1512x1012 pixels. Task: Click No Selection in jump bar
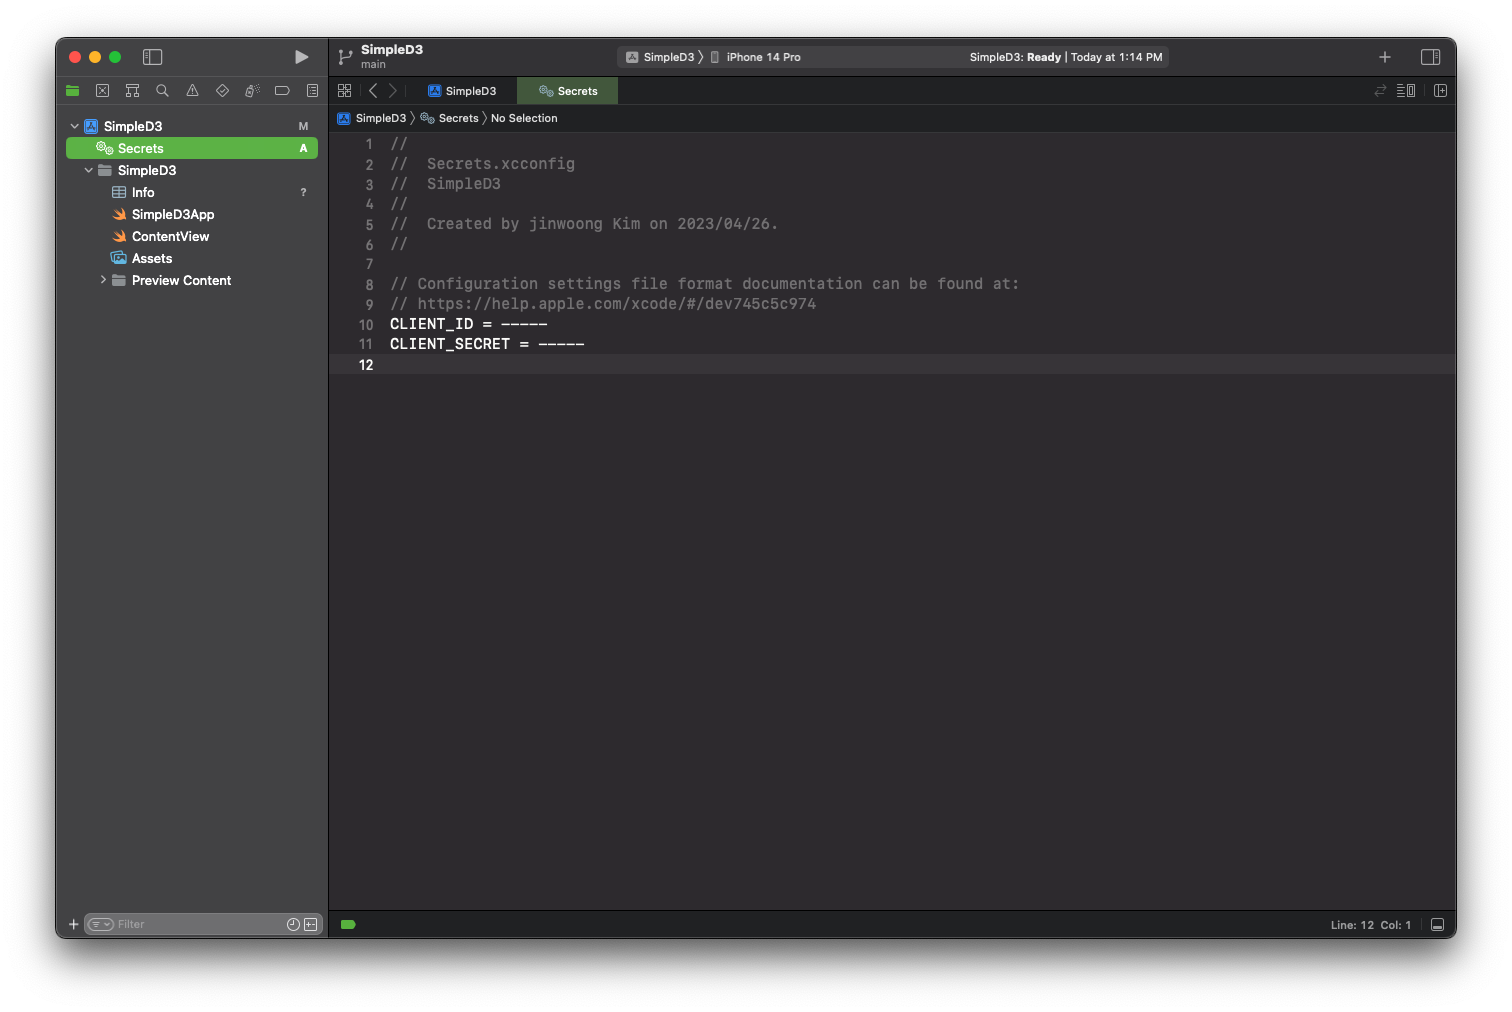[x=524, y=118]
